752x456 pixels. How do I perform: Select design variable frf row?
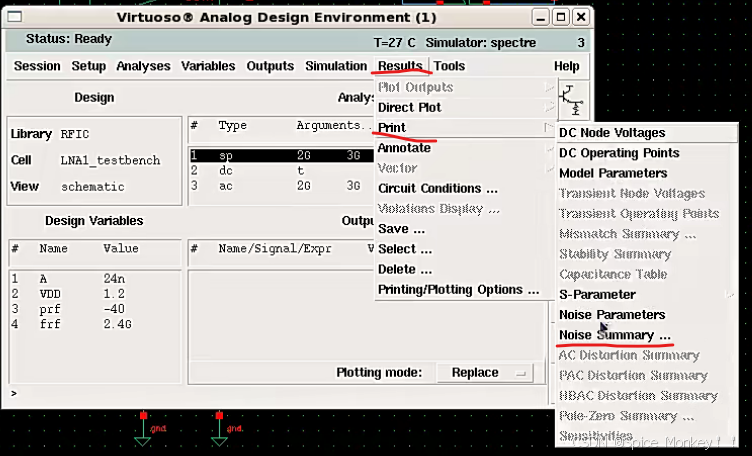point(95,324)
